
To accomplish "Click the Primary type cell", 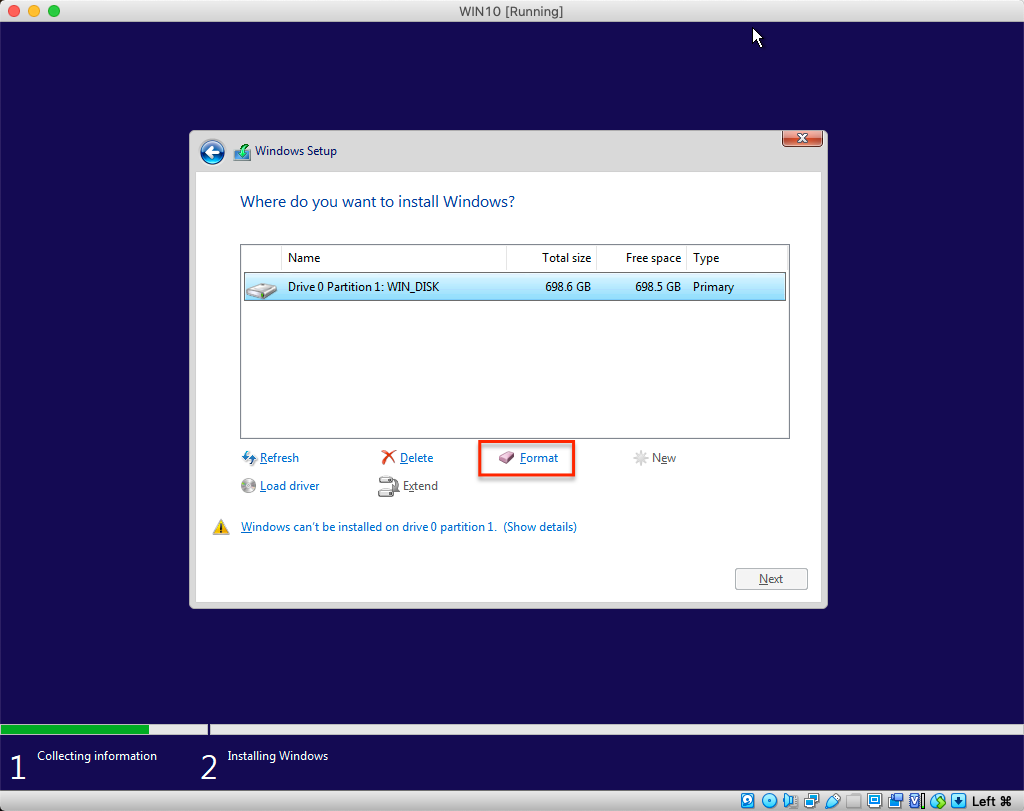I will (x=713, y=287).
